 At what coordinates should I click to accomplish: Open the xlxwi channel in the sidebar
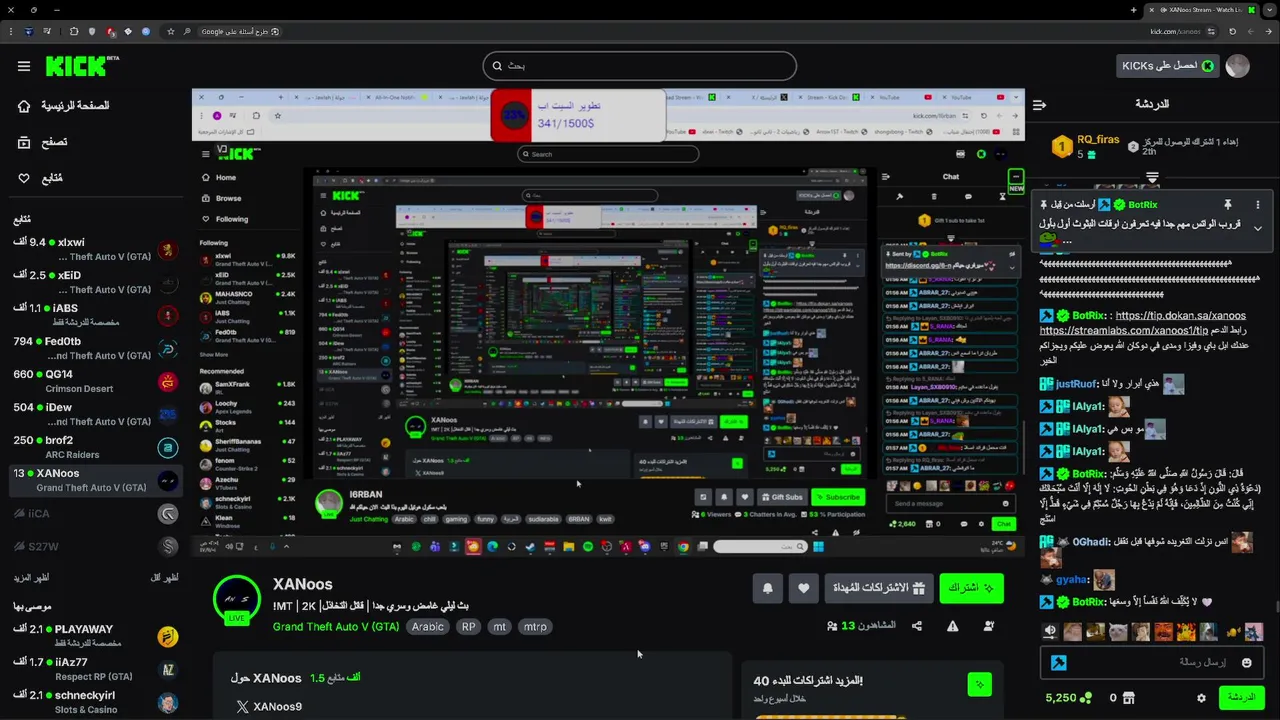click(96, 249)
